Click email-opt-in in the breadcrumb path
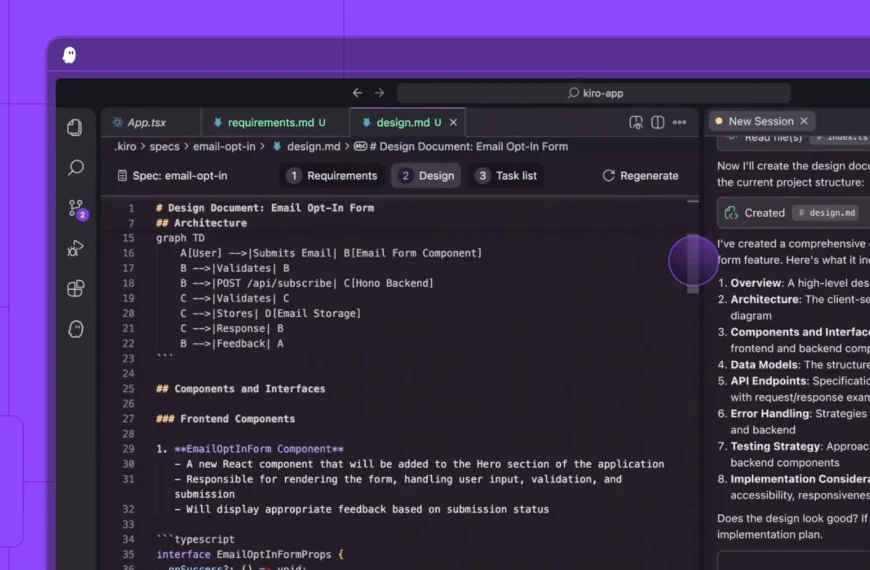 pyautogui.click(x=225, y=147)
